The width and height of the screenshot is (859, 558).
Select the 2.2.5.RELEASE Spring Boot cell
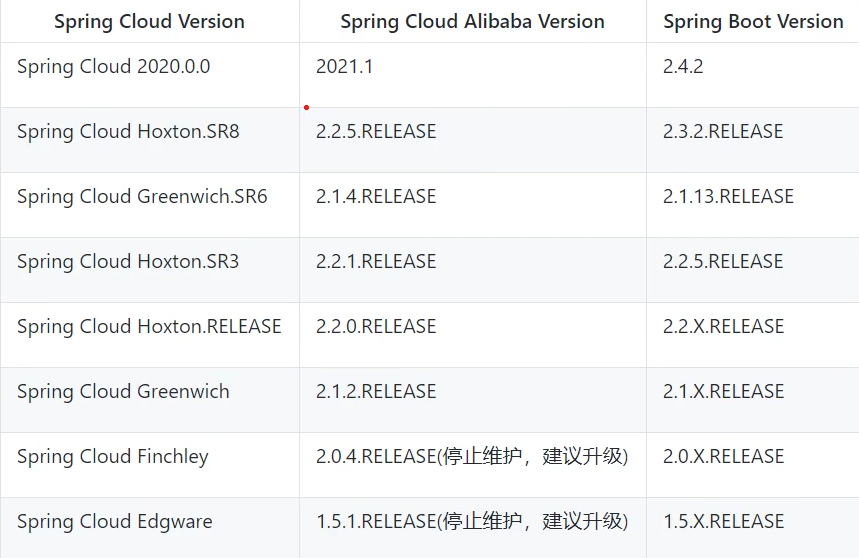pyautogui.click(x=753, y=270)
